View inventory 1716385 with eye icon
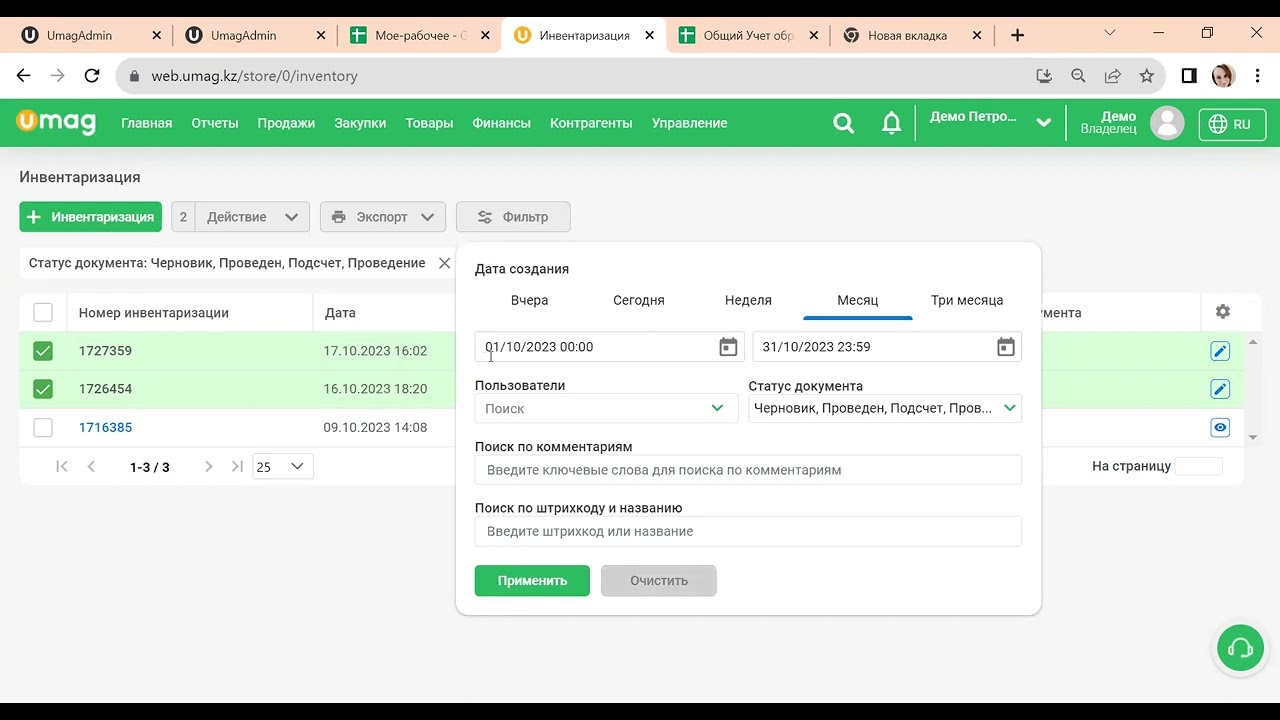Image resolution: width=1280 pixels, height=720 pixels. [x=1220, y=427]
